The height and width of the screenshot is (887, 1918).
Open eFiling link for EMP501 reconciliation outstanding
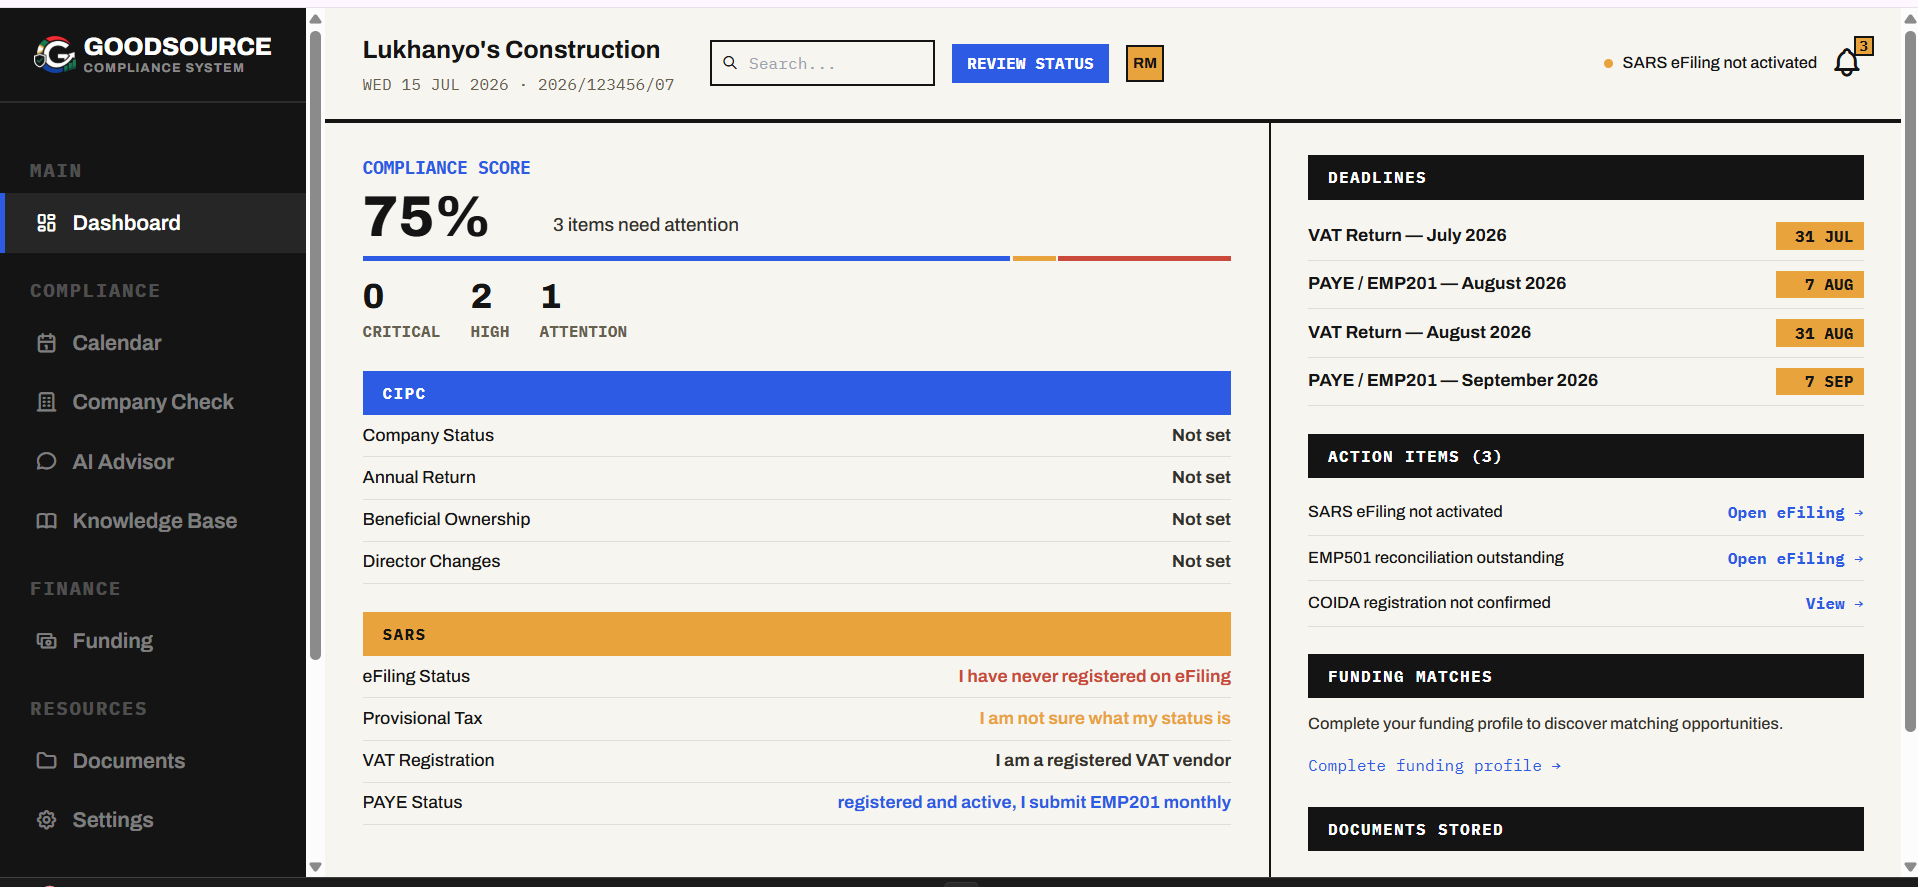coord(1795,558)
